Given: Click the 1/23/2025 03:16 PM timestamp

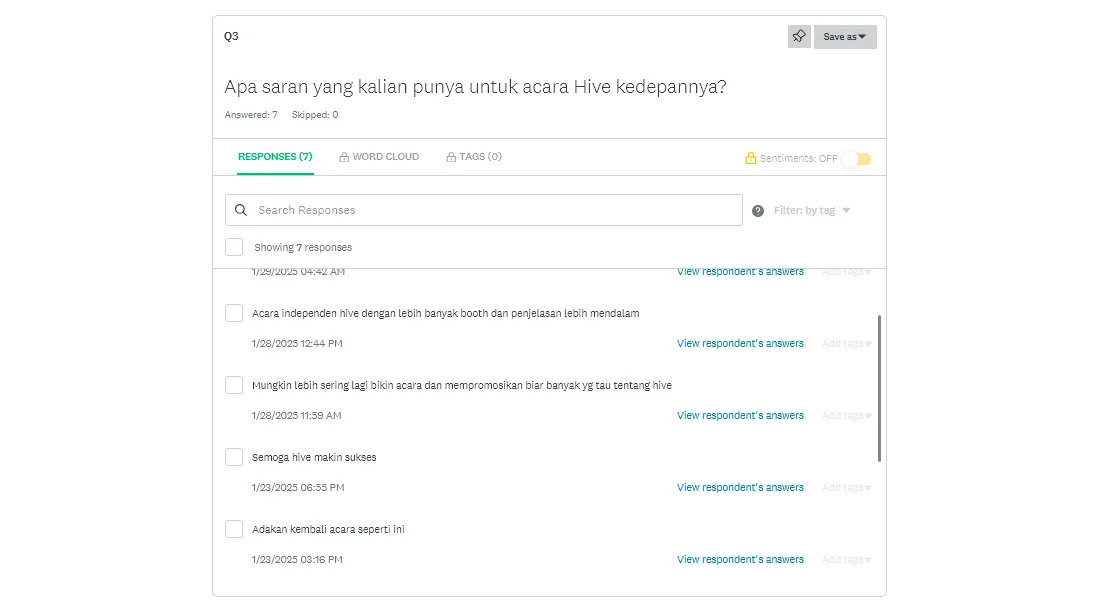Looking at the screenshot, I should [x=297, y=560].
